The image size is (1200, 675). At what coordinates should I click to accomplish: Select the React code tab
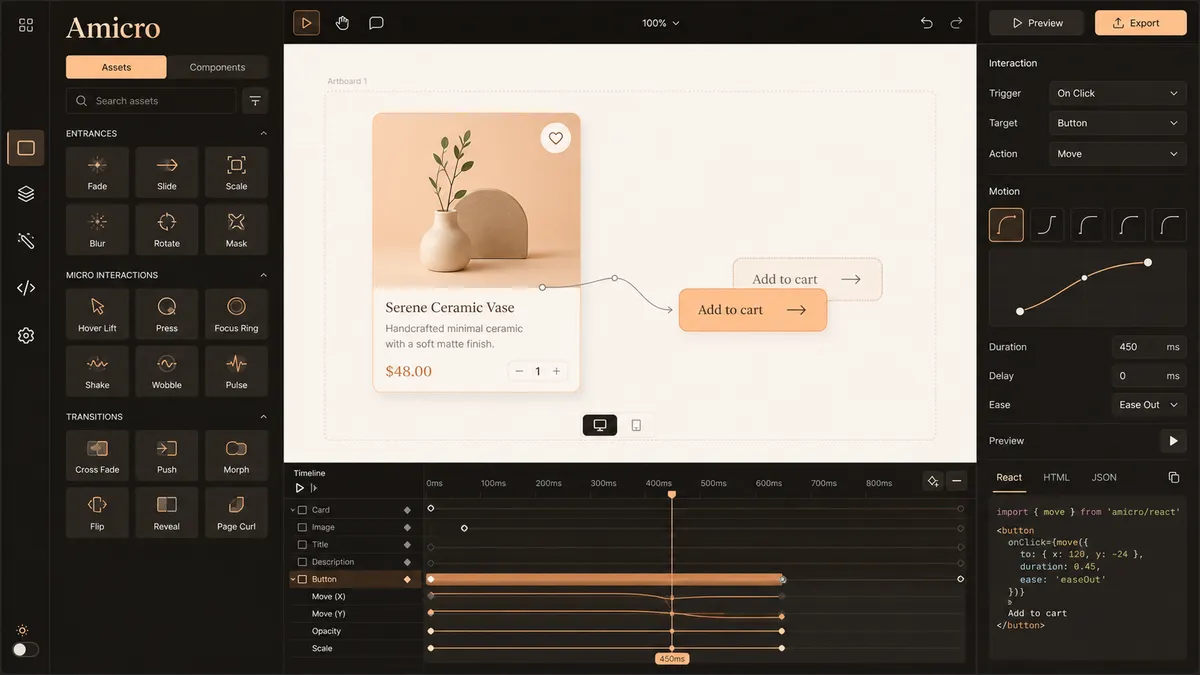(1009, 478)
